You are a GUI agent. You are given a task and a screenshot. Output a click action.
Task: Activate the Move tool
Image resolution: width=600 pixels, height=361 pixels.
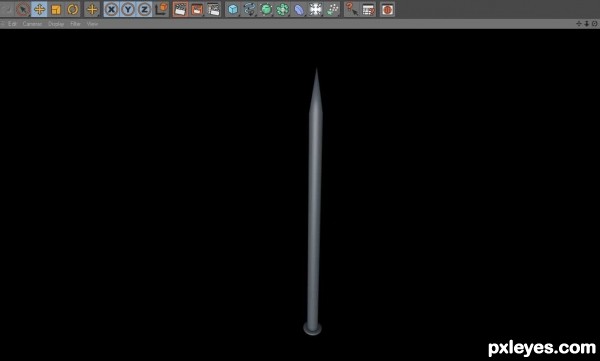[39, 9]
